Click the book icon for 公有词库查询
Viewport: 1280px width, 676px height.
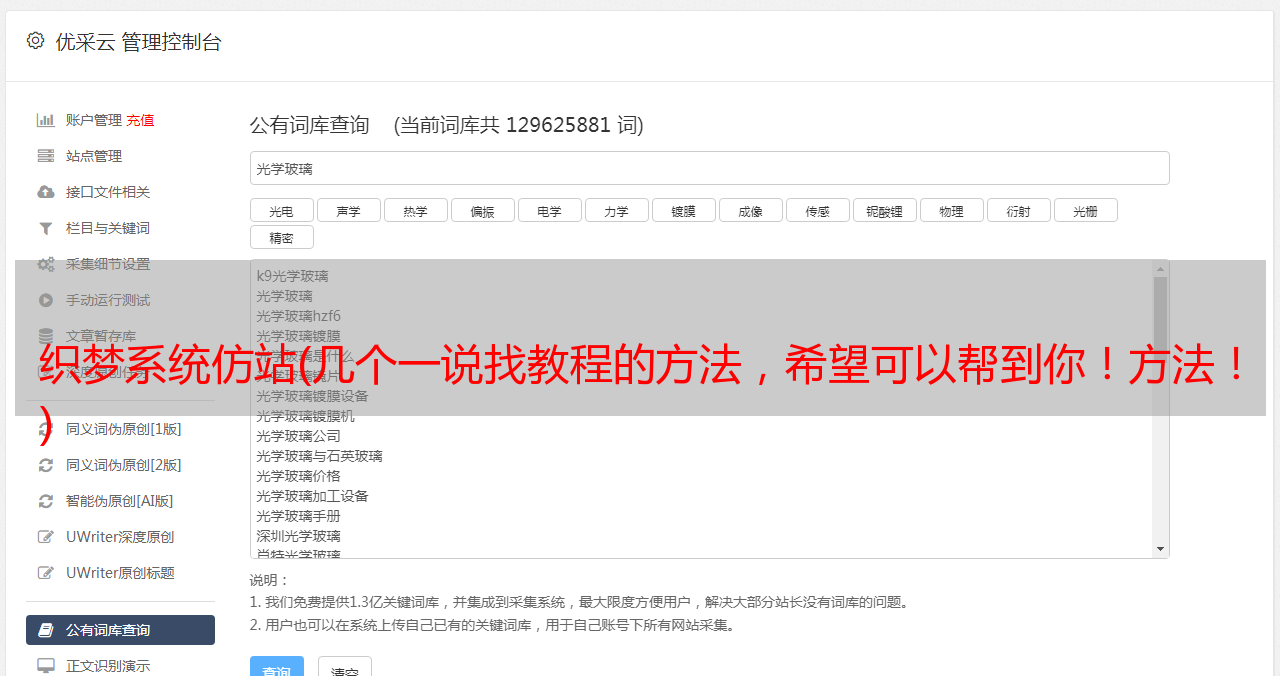(45, 630)
